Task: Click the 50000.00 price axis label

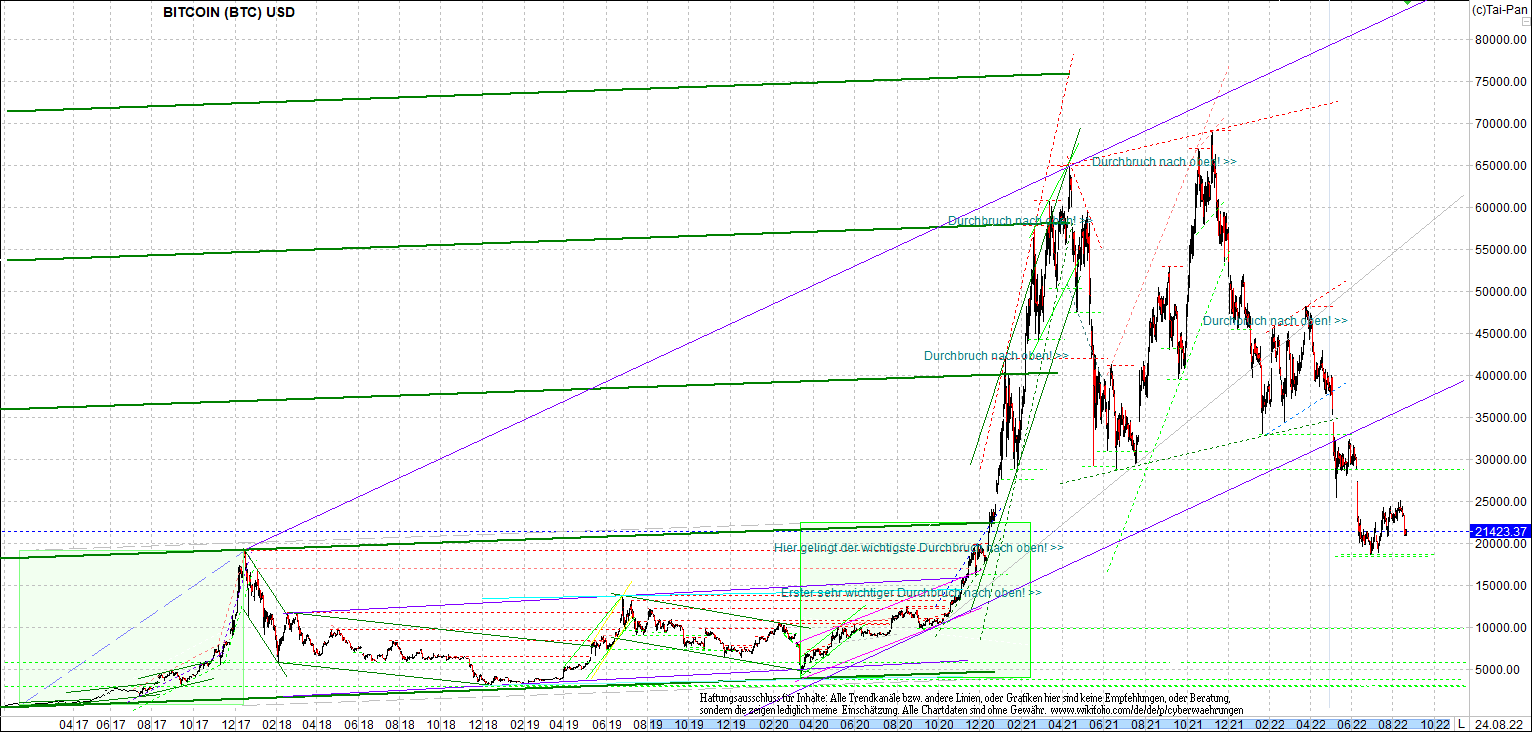Action: 1502,292
